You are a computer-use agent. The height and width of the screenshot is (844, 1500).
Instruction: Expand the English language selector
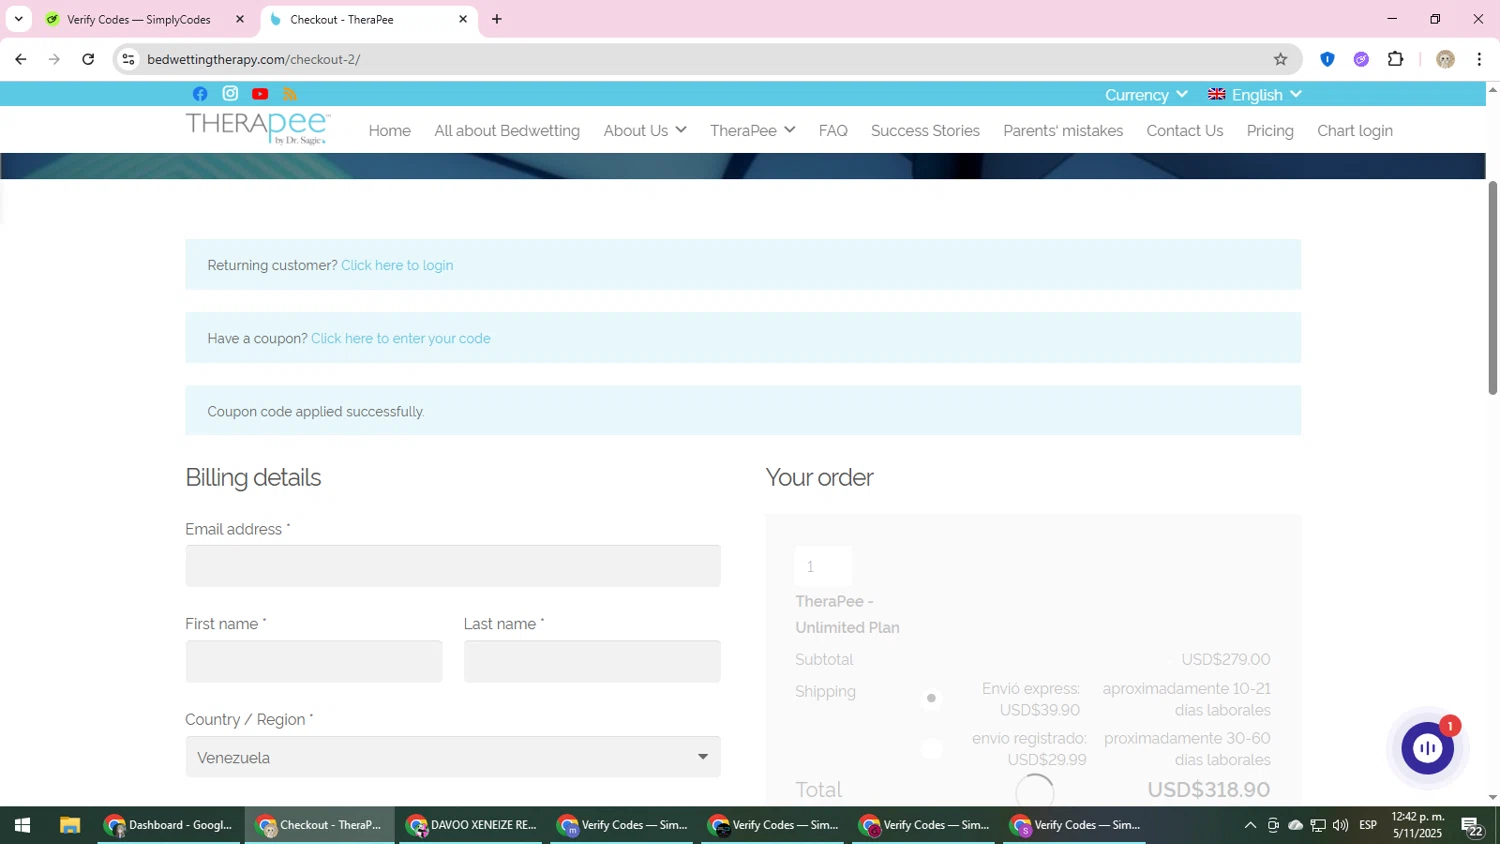[x=1255, y=95]
